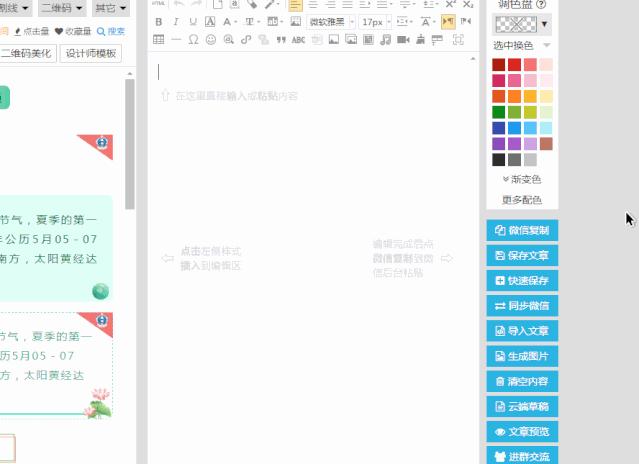639x464 pixels.
Task: Click the 同步微信 button
Action: tap(522, 306)
